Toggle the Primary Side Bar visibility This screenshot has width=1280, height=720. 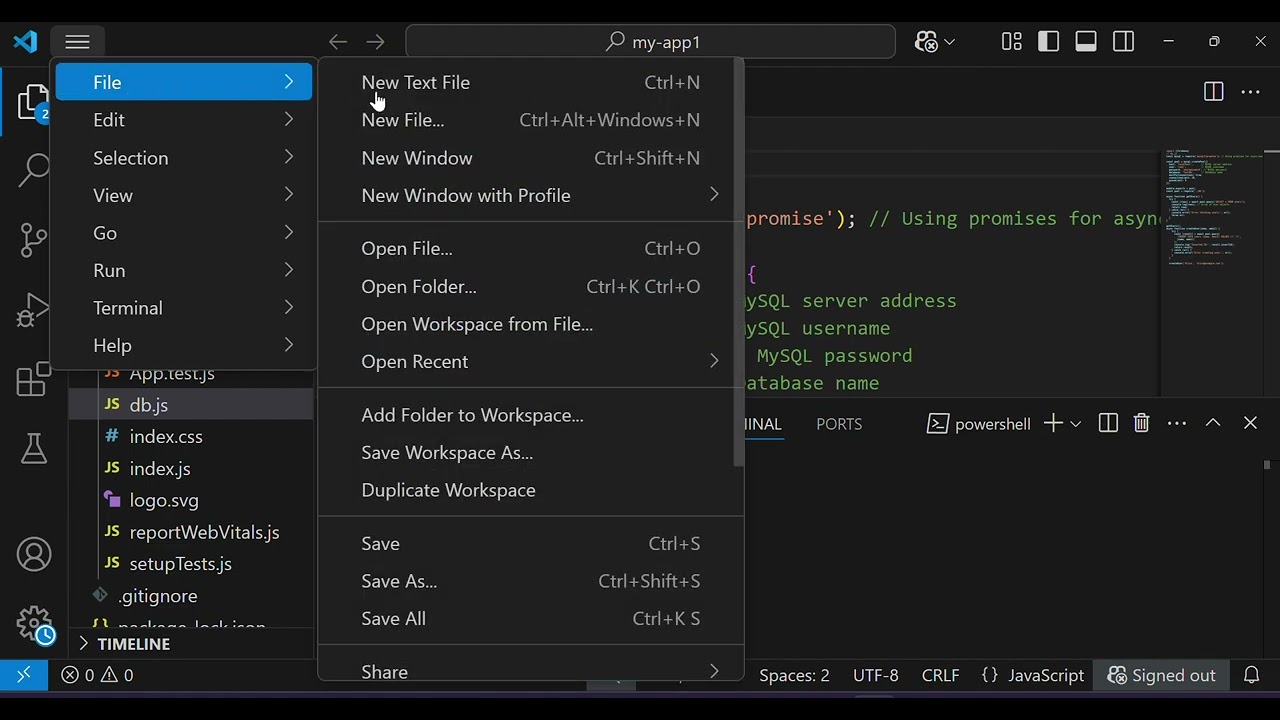coord(1049,42)
